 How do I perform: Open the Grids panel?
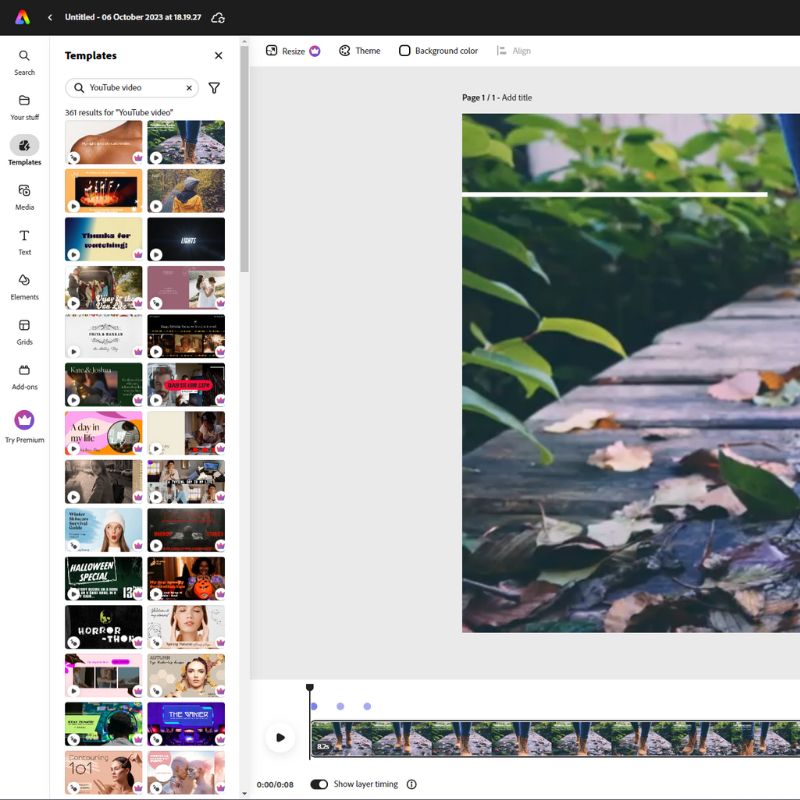click(24, 332)
